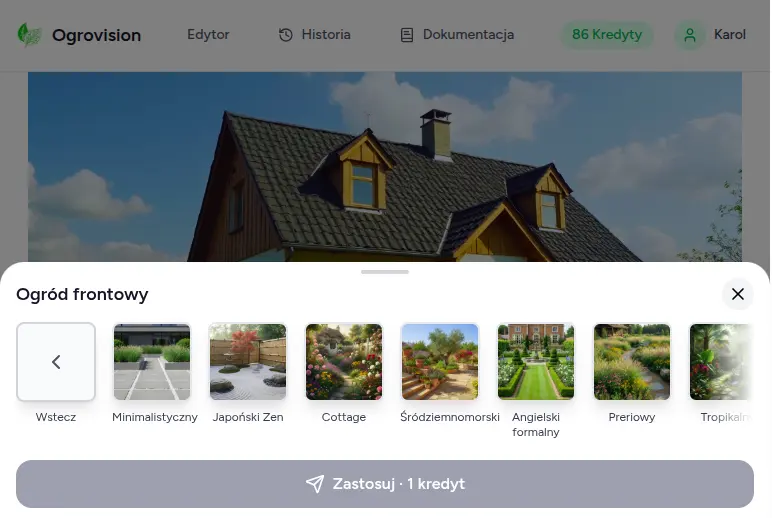Open the Edytor tab
772x518 pixels.
[x=208, y=35]
